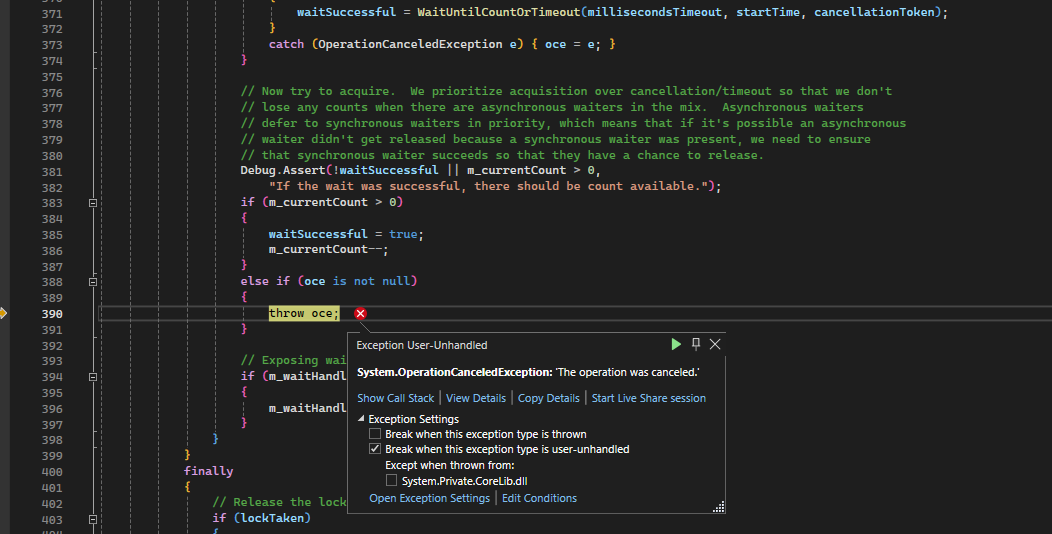
Task: Collapse the else-if block at line 388
Action: click(93, 282)
